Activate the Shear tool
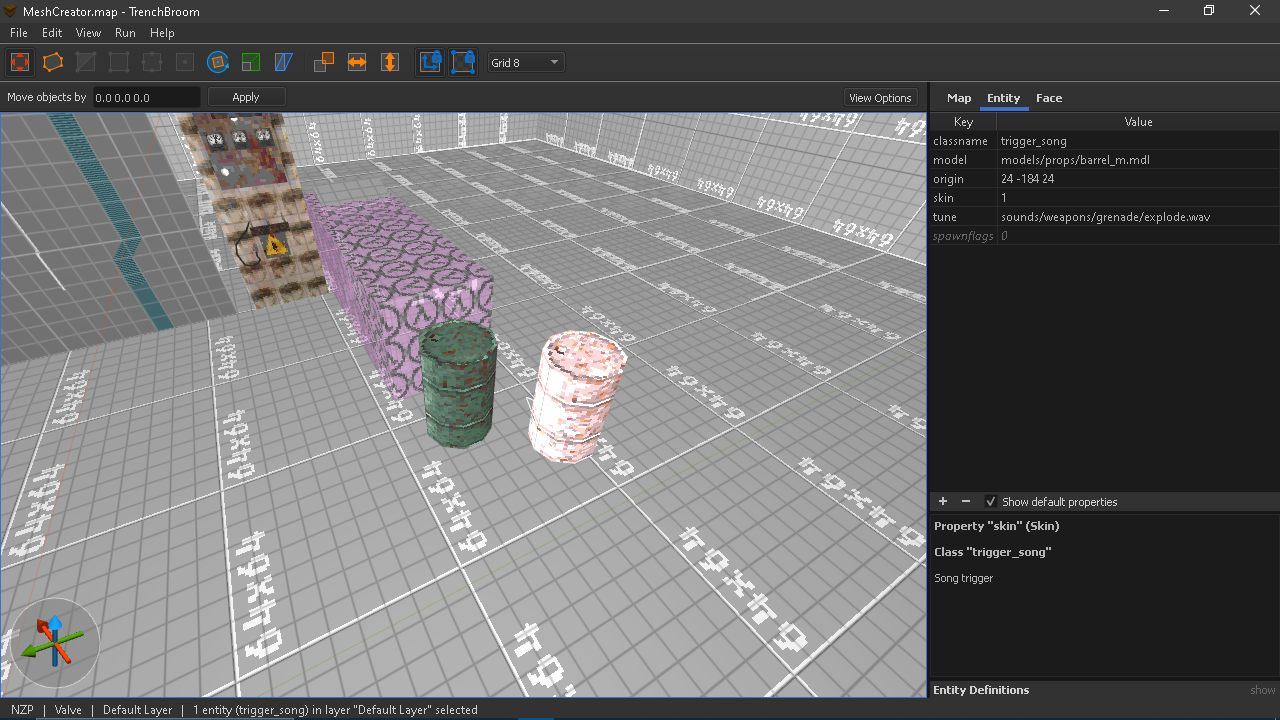This screenshot has width=1280, height=720. coord(284,62)
